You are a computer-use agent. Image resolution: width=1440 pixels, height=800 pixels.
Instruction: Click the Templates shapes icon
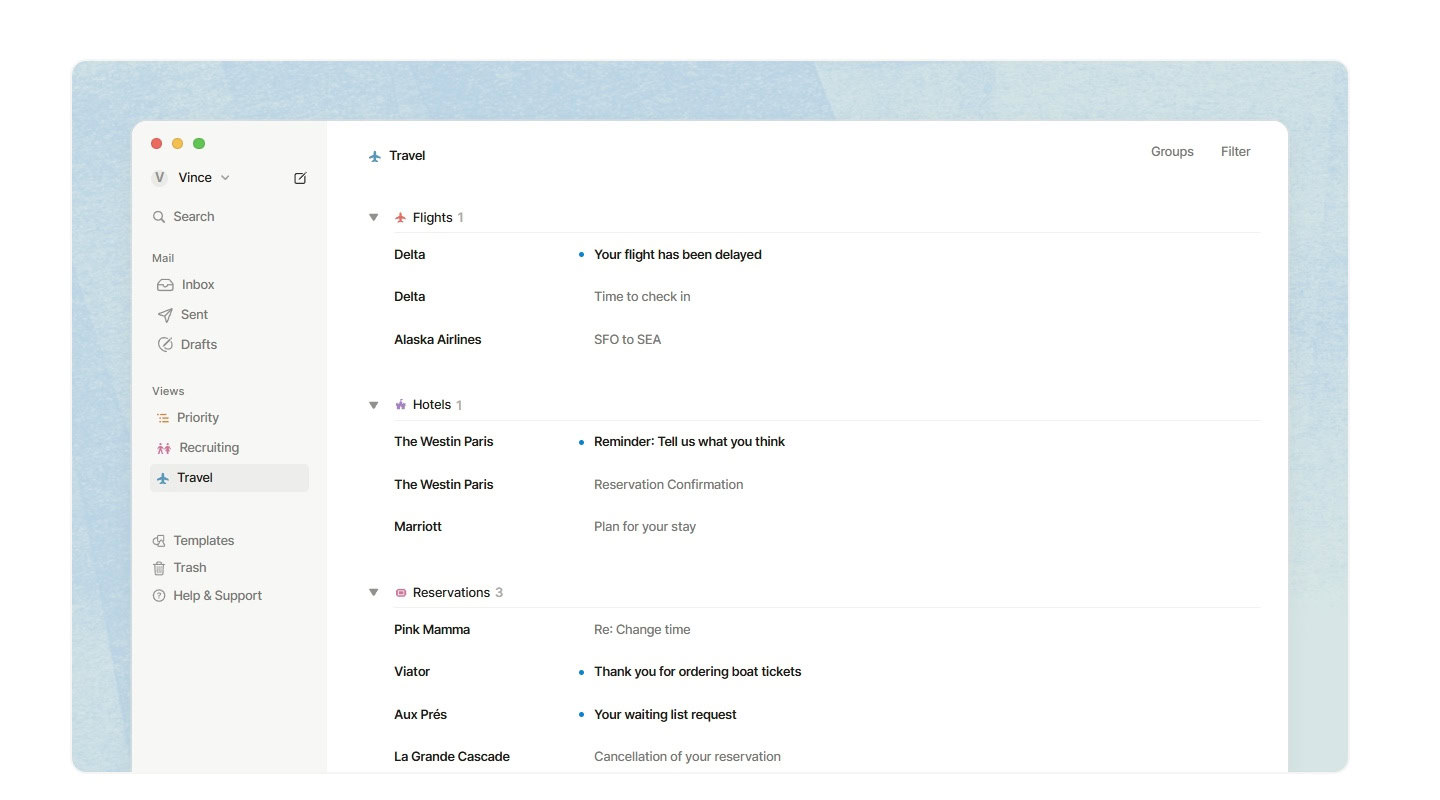pyautogui.click(x=159, y=541)
